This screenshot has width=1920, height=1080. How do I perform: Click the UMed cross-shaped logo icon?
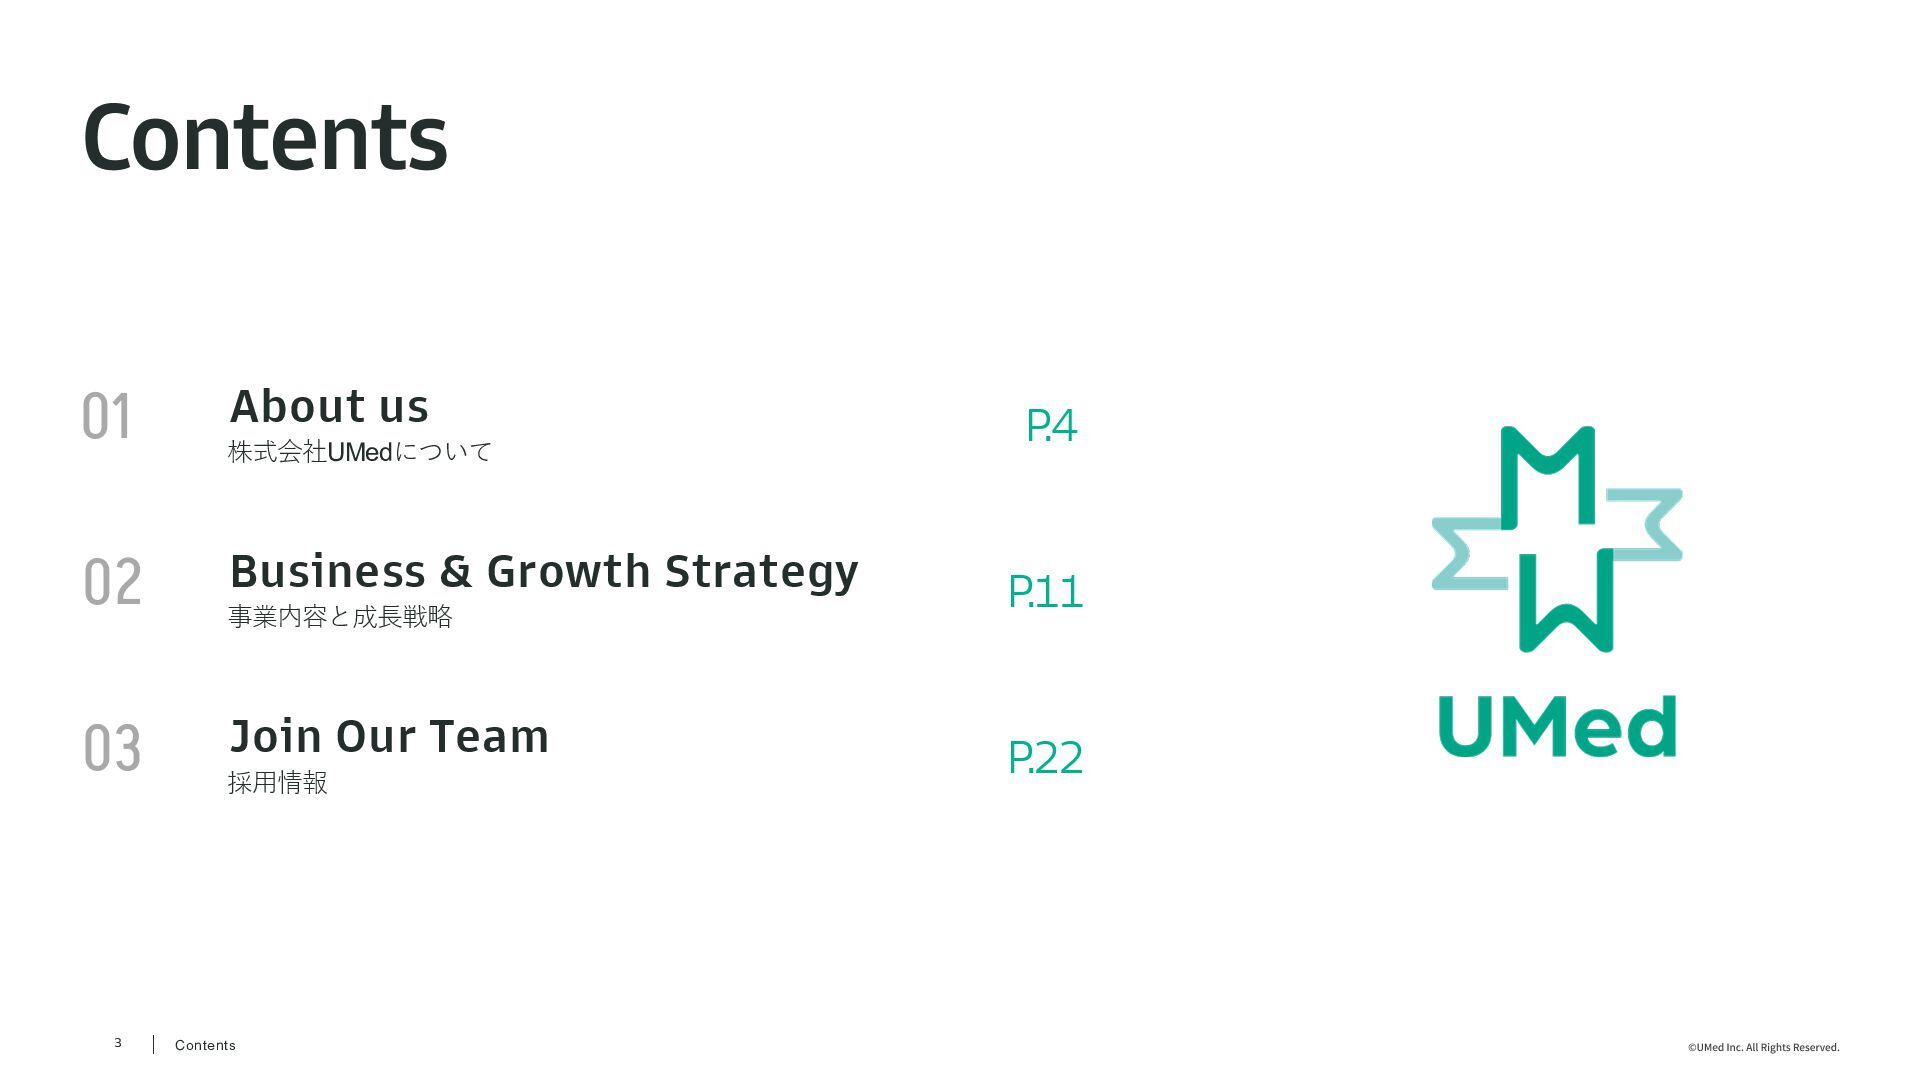coord(1556,540)
